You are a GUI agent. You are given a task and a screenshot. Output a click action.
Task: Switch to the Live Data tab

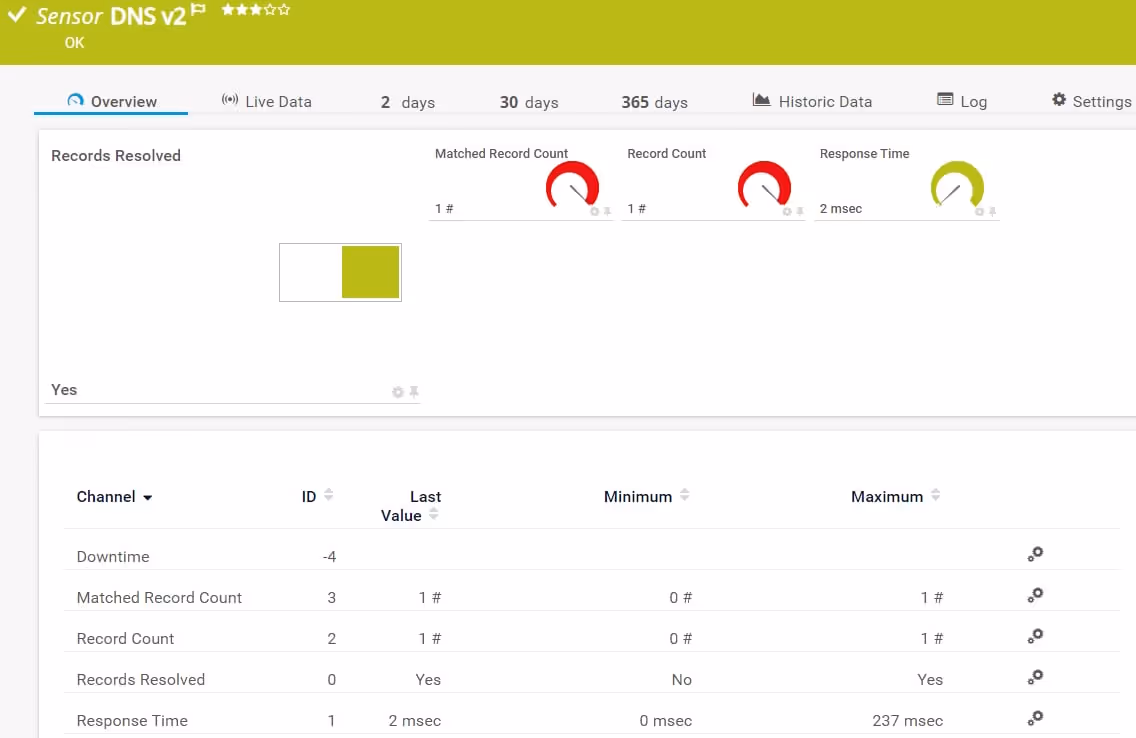tap(266, 102)
